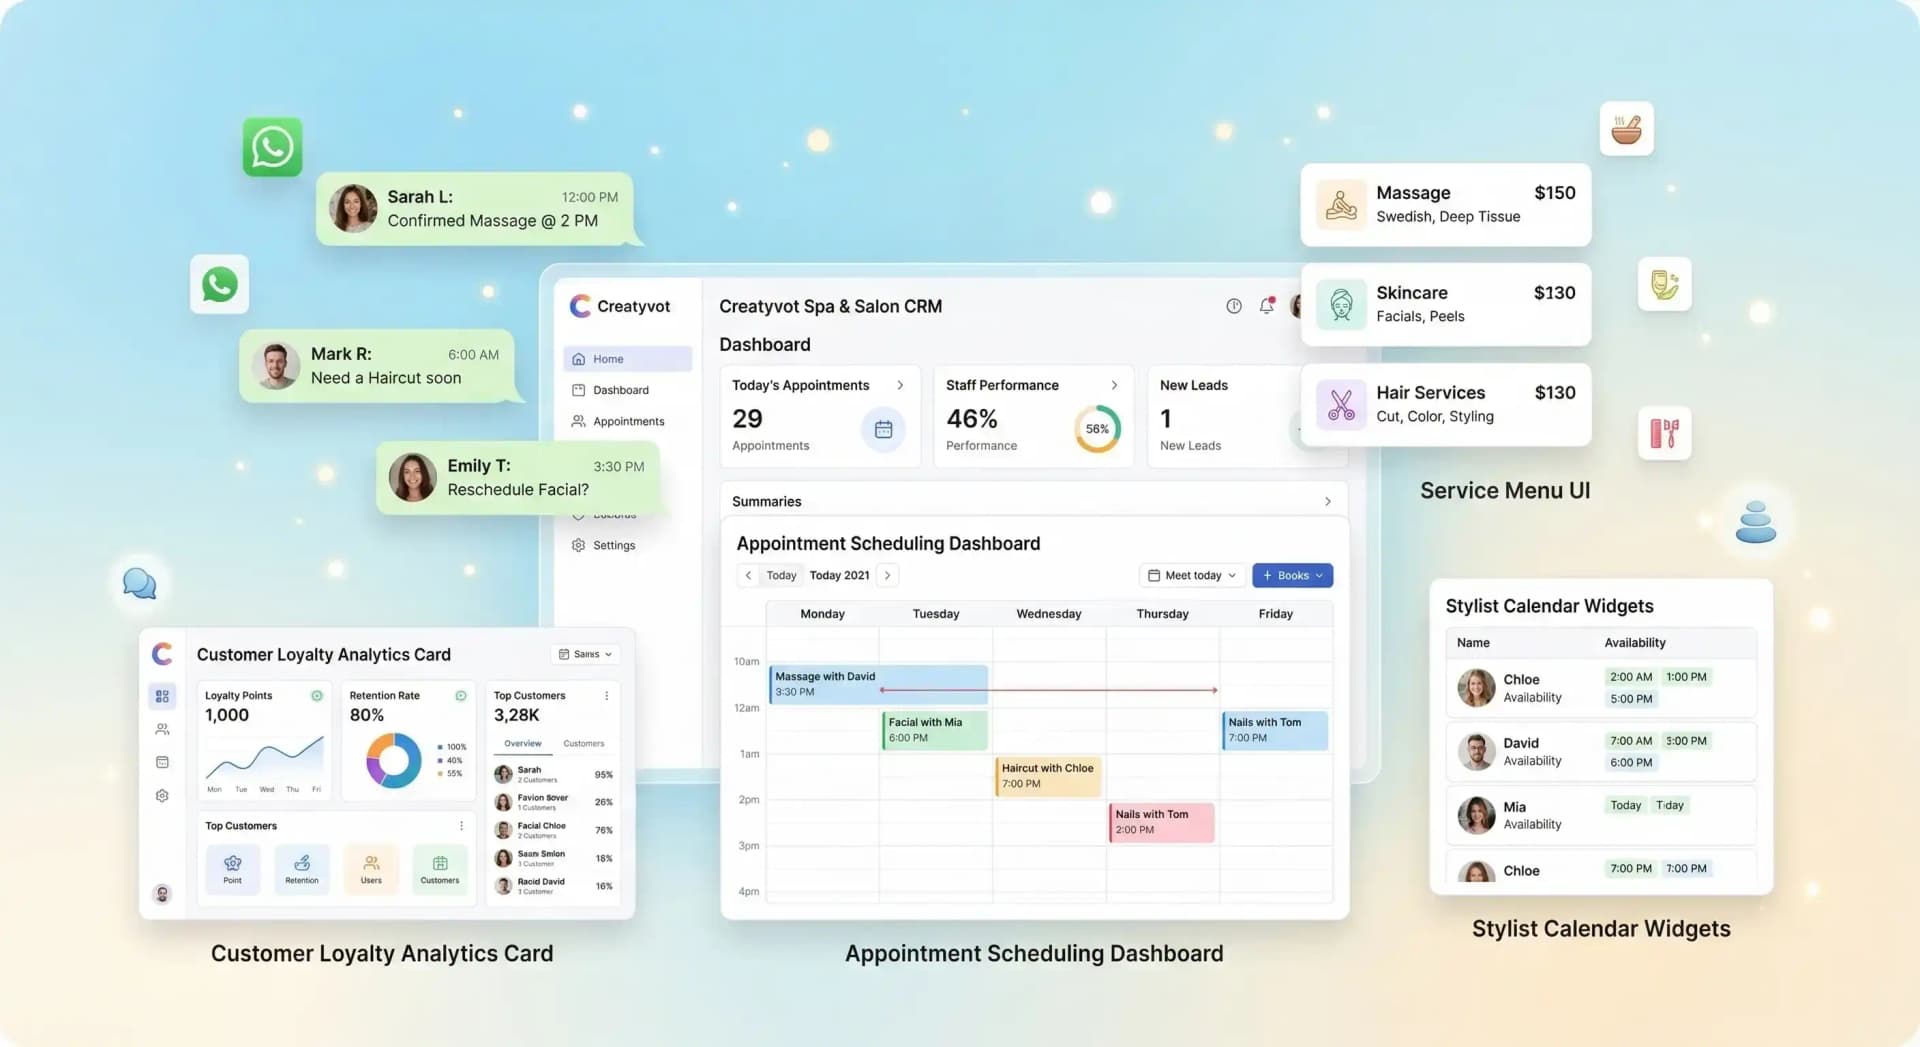Click the Skincare Facials, Peels $130 service card

pos(1445,305)
